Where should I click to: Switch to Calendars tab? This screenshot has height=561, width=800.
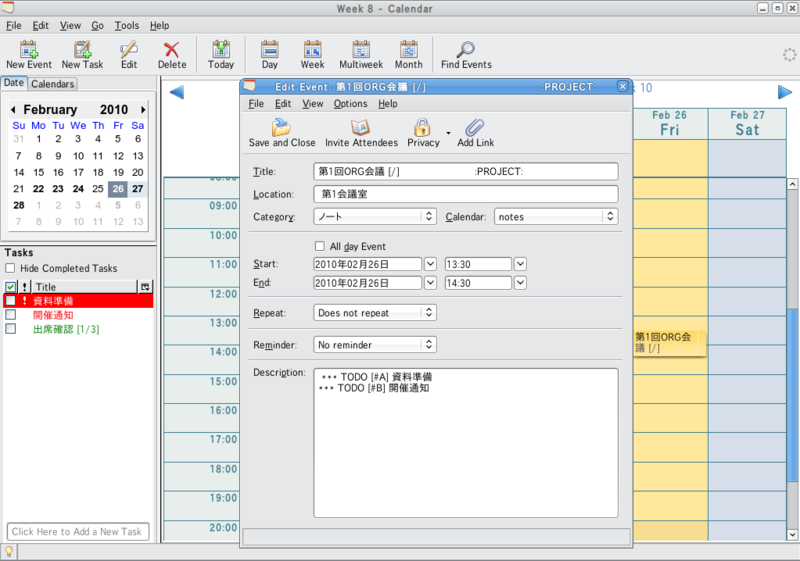(53, 84)
